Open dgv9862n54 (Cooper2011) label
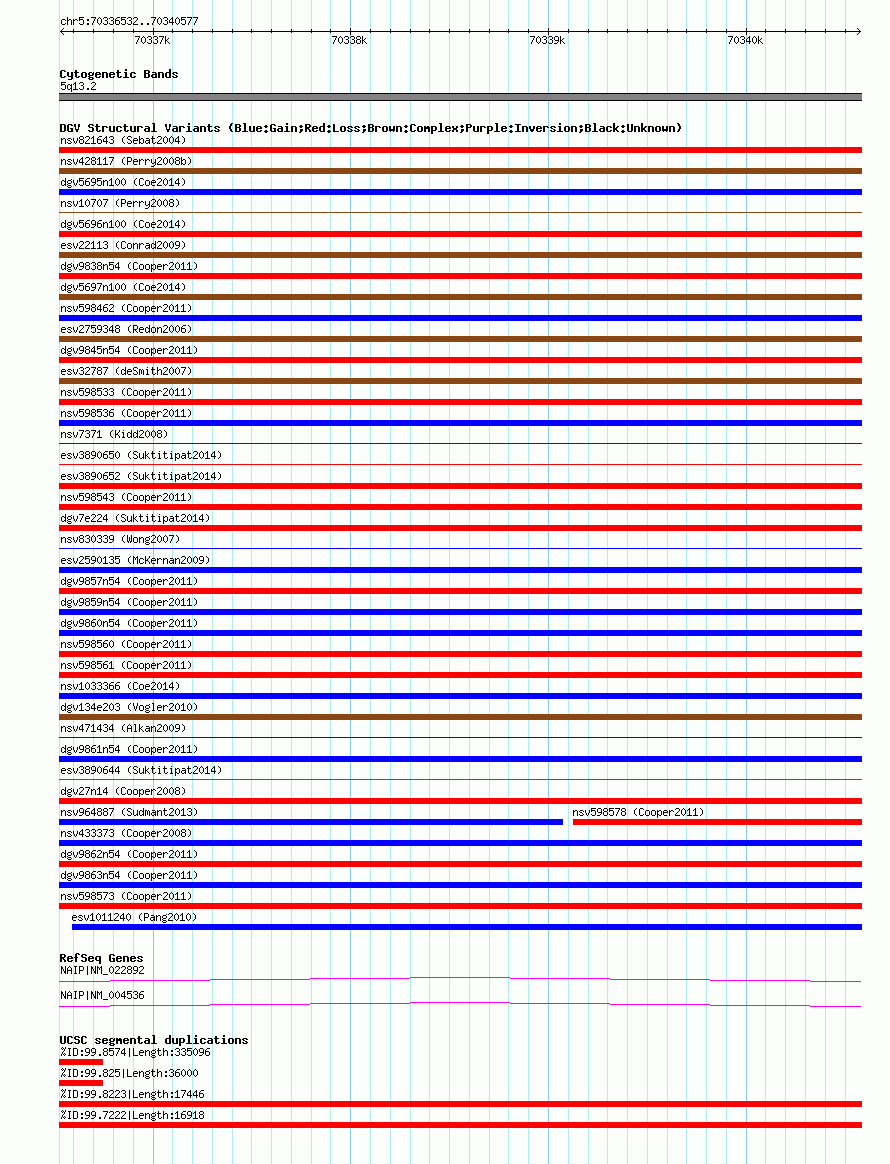 [129, 854]
